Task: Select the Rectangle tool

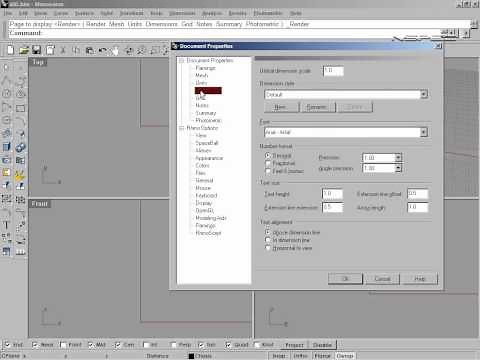Action: click(20, 108)
